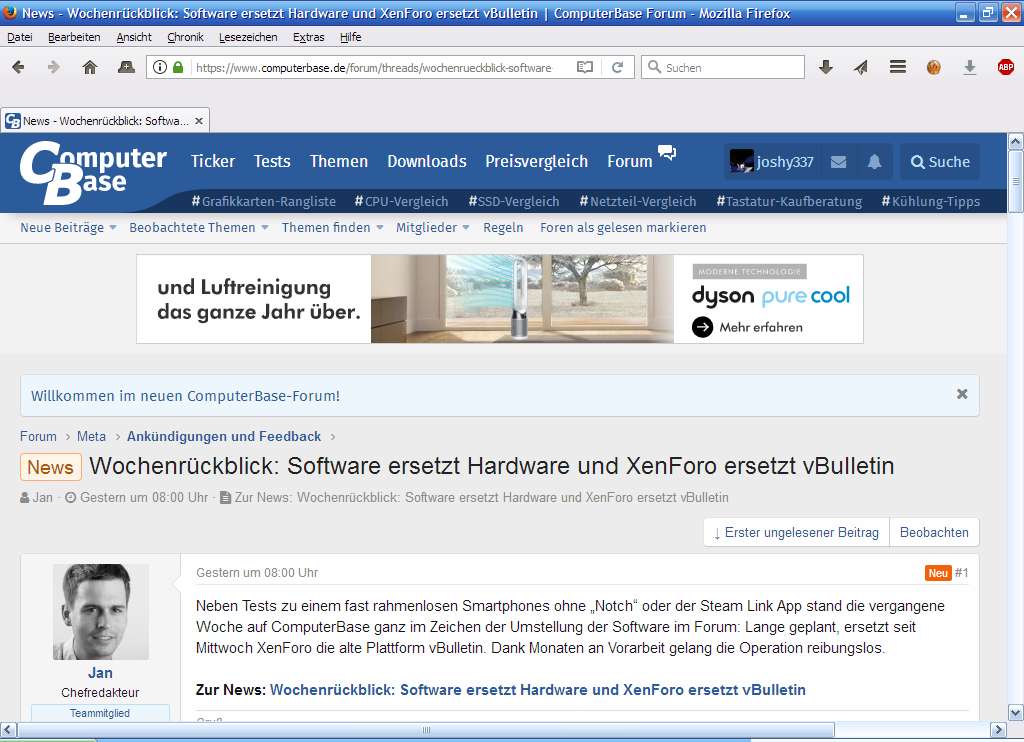
Task: Expand the Neue Beiträge dropdown
Action: pyautogui.click(x=113, y=227)
